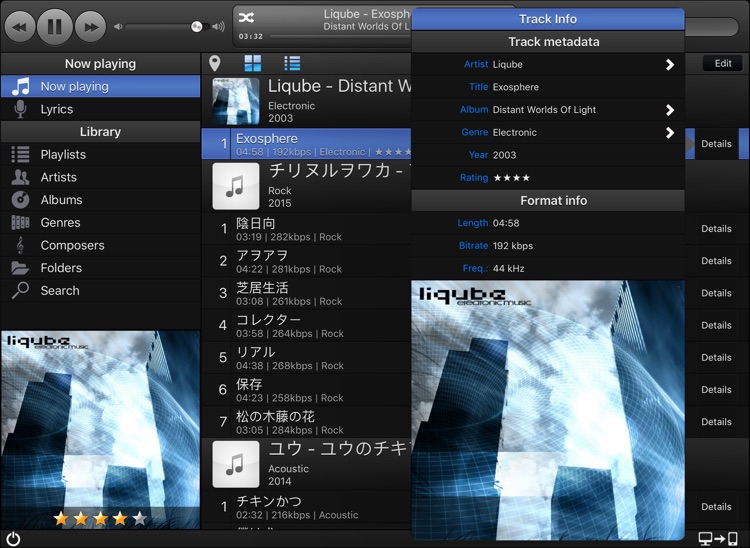Viewport: 750px width, 548px height.
Task: Rate with the fifth star on artwork
Action: click(139, 518)
